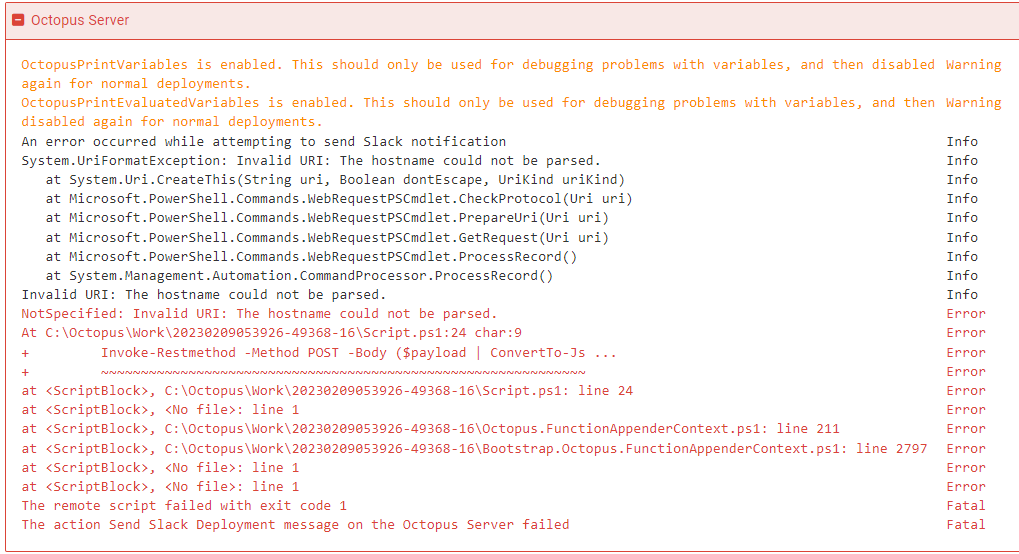The image size is (1019, 554).
Task: Select the OctopusPrintEvaluatedVariables warning line
Action: [x=478, y=112]
